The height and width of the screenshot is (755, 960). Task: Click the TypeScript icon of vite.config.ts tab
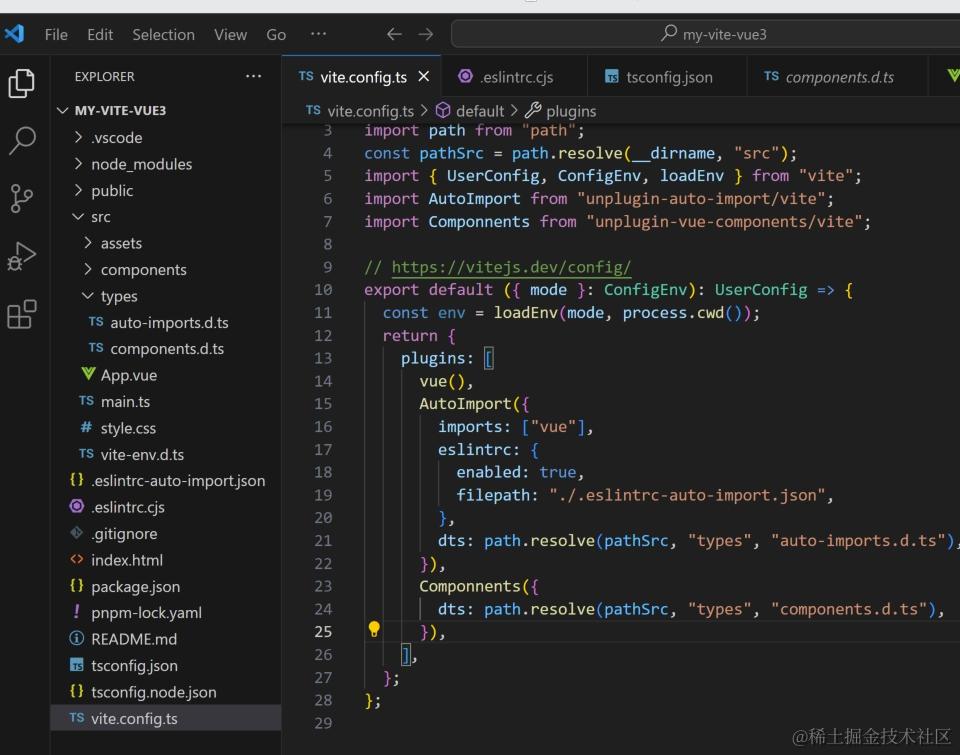coord(306,77)
